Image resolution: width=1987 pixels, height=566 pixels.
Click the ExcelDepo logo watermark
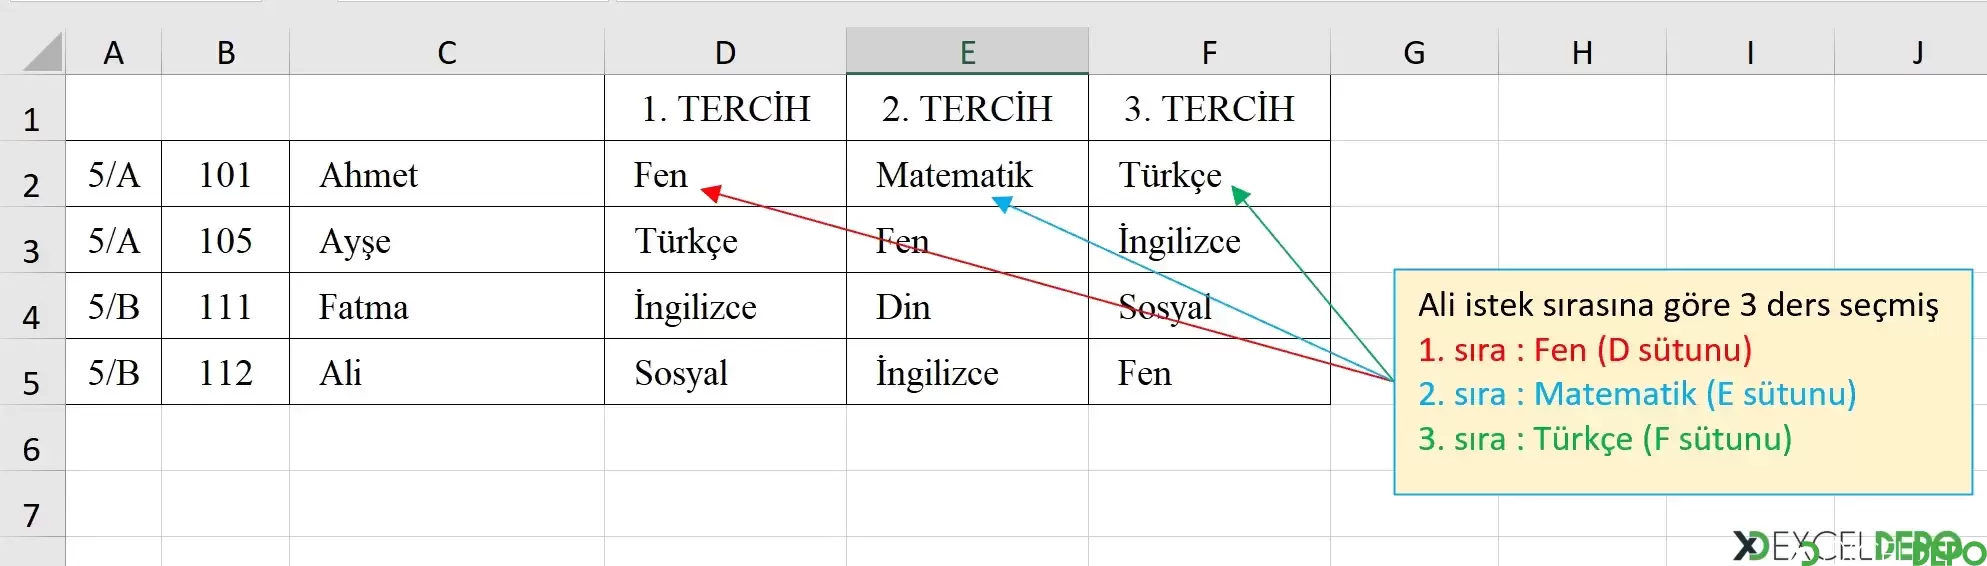point(1859,547)
